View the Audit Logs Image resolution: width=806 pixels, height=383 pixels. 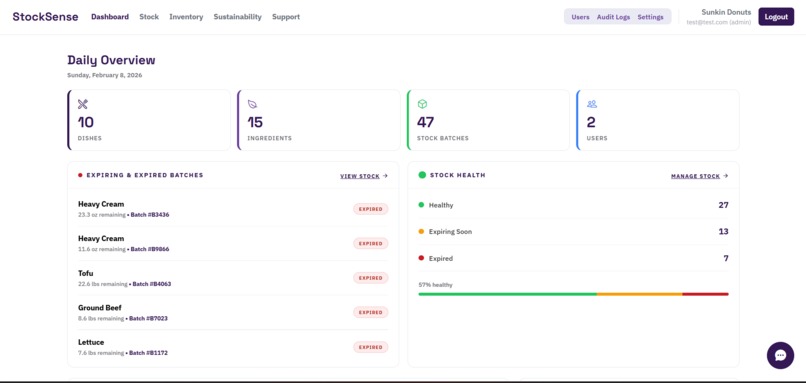[613, 17]
